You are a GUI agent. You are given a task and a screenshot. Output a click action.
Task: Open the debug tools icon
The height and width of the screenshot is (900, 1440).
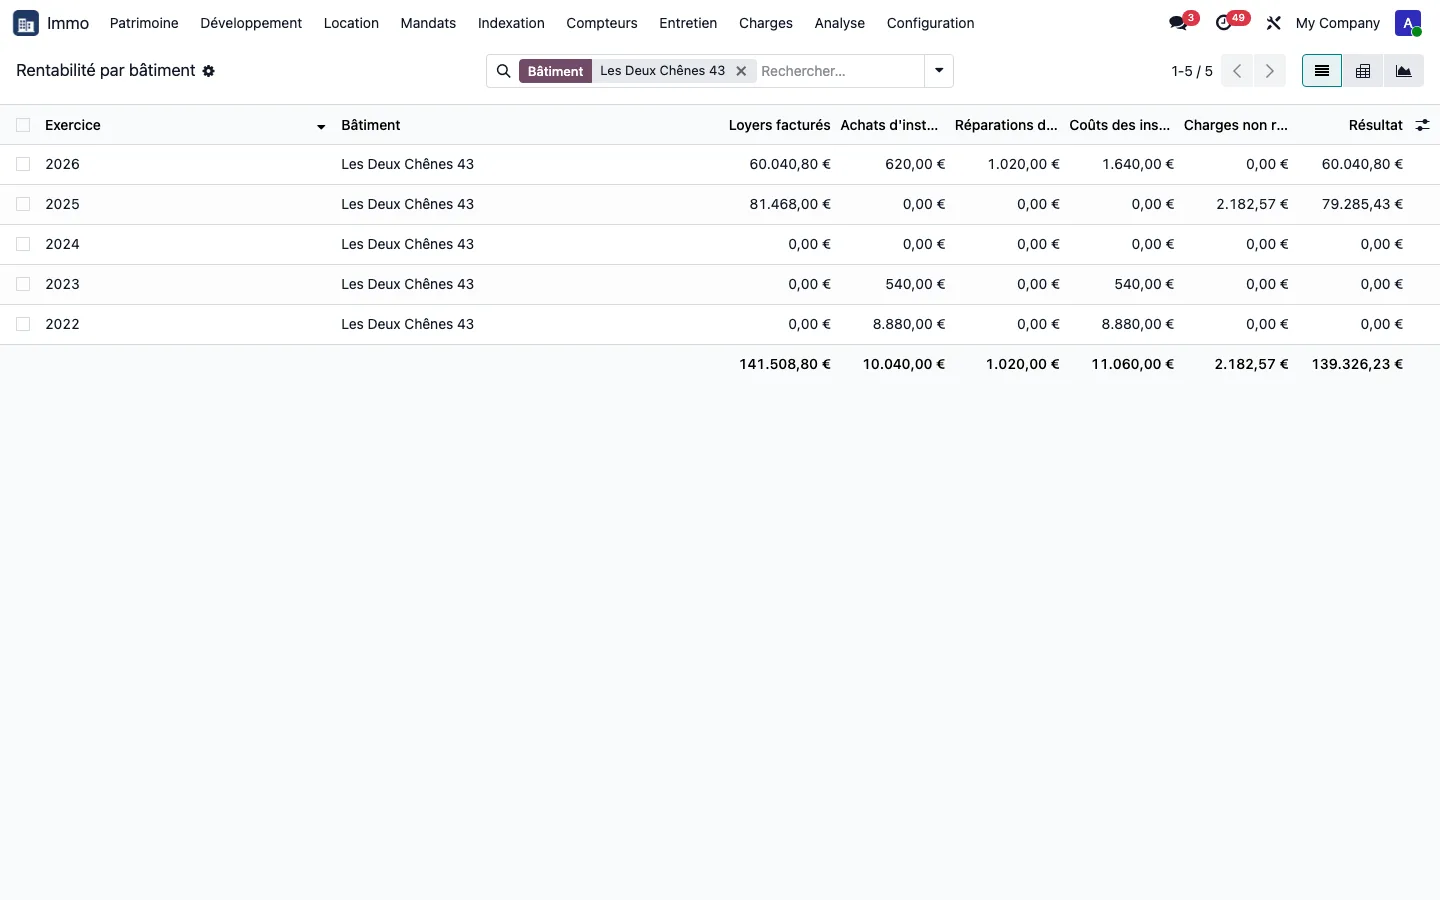tap(1274, 23)
